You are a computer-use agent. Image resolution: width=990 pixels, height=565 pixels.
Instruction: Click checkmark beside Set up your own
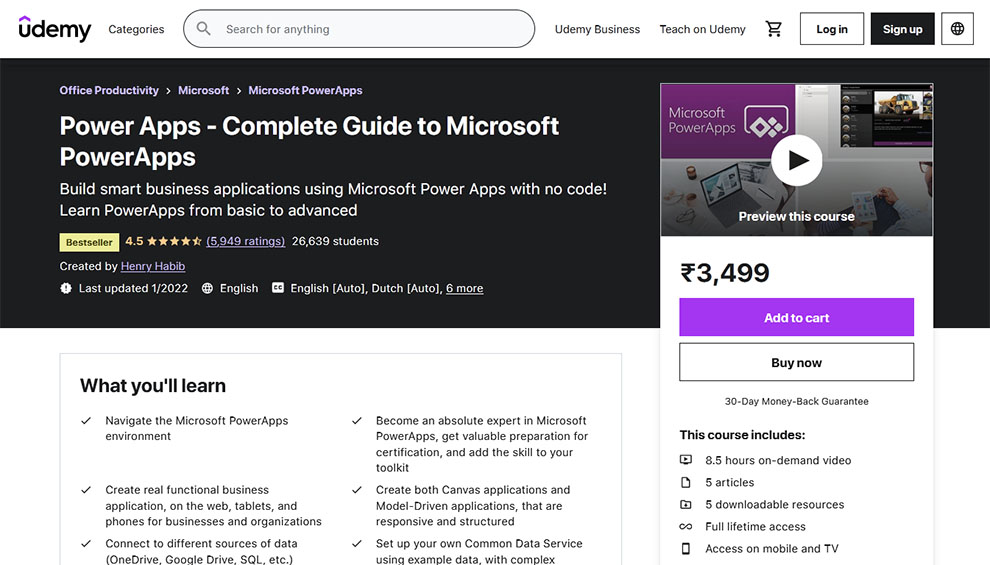[x=357, y=544]
